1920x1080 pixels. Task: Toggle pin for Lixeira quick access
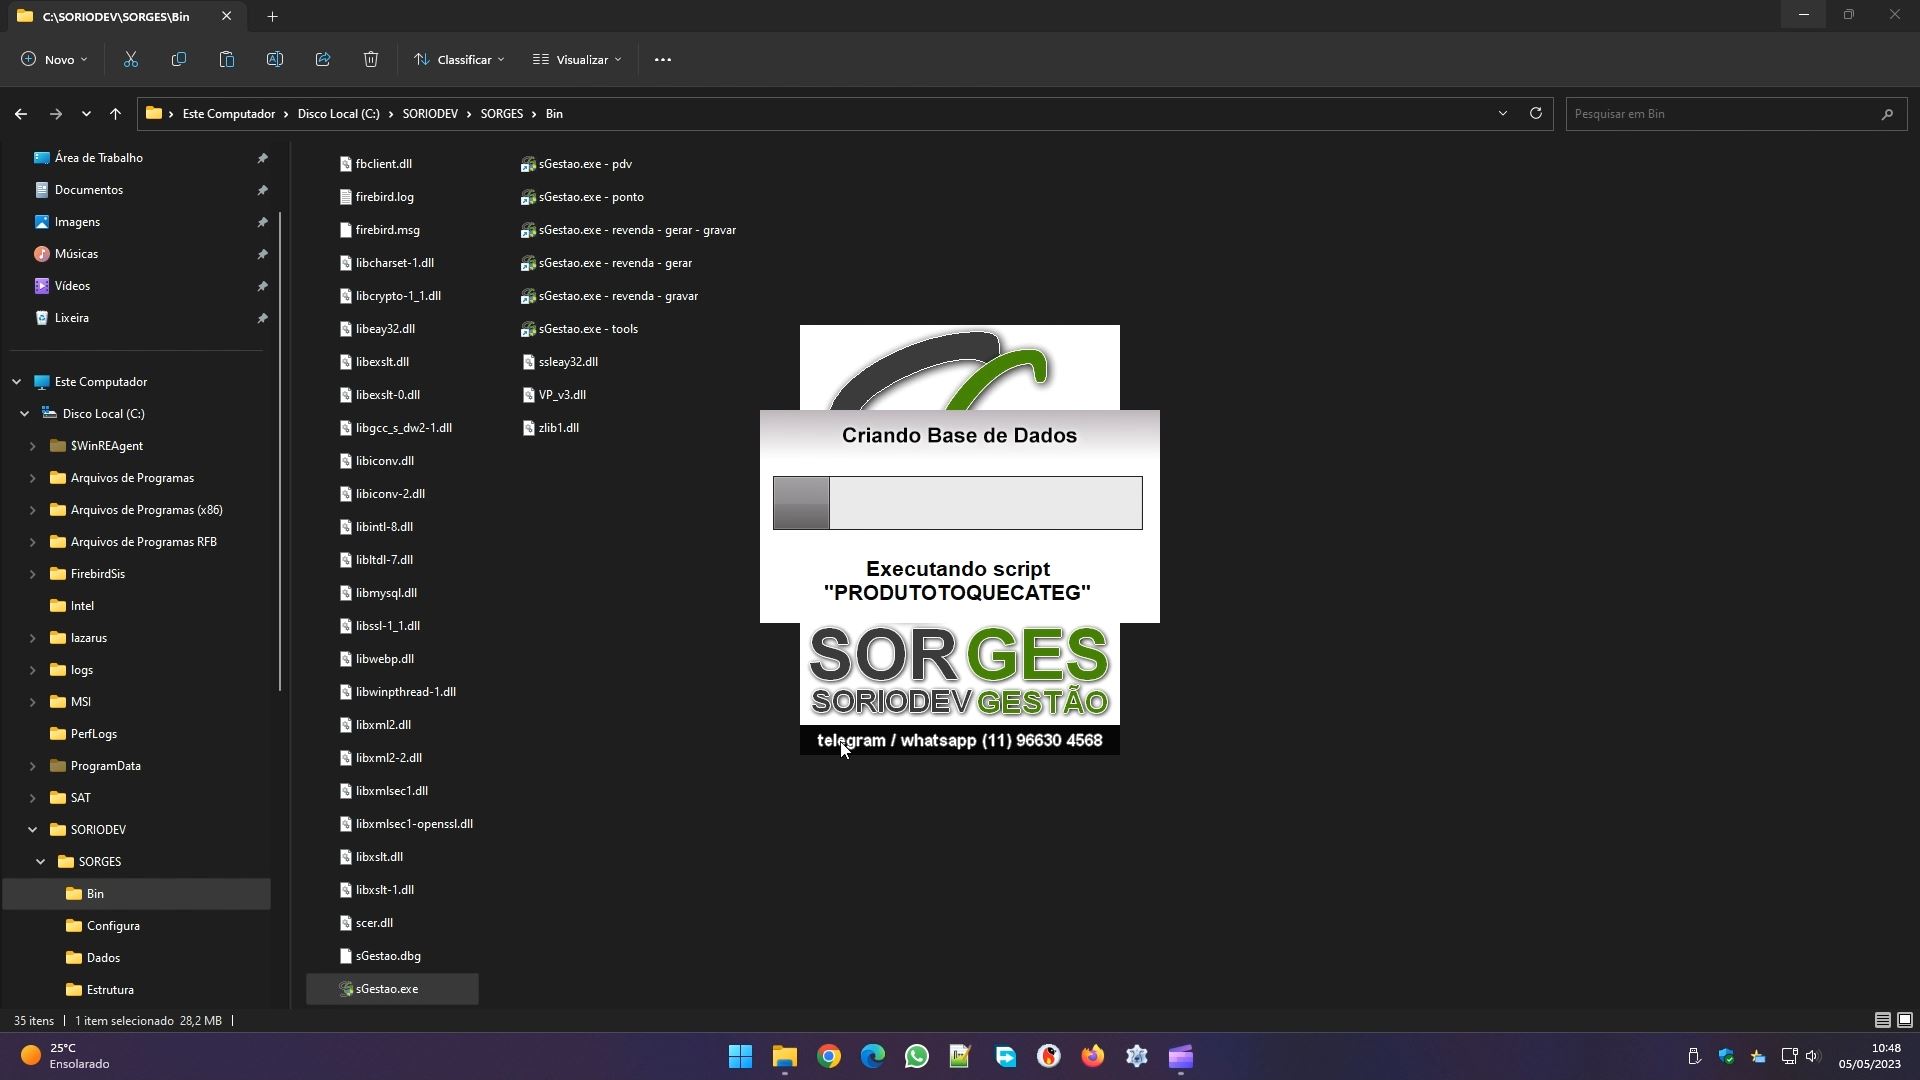pyautogui.click(x=262, y=318)
